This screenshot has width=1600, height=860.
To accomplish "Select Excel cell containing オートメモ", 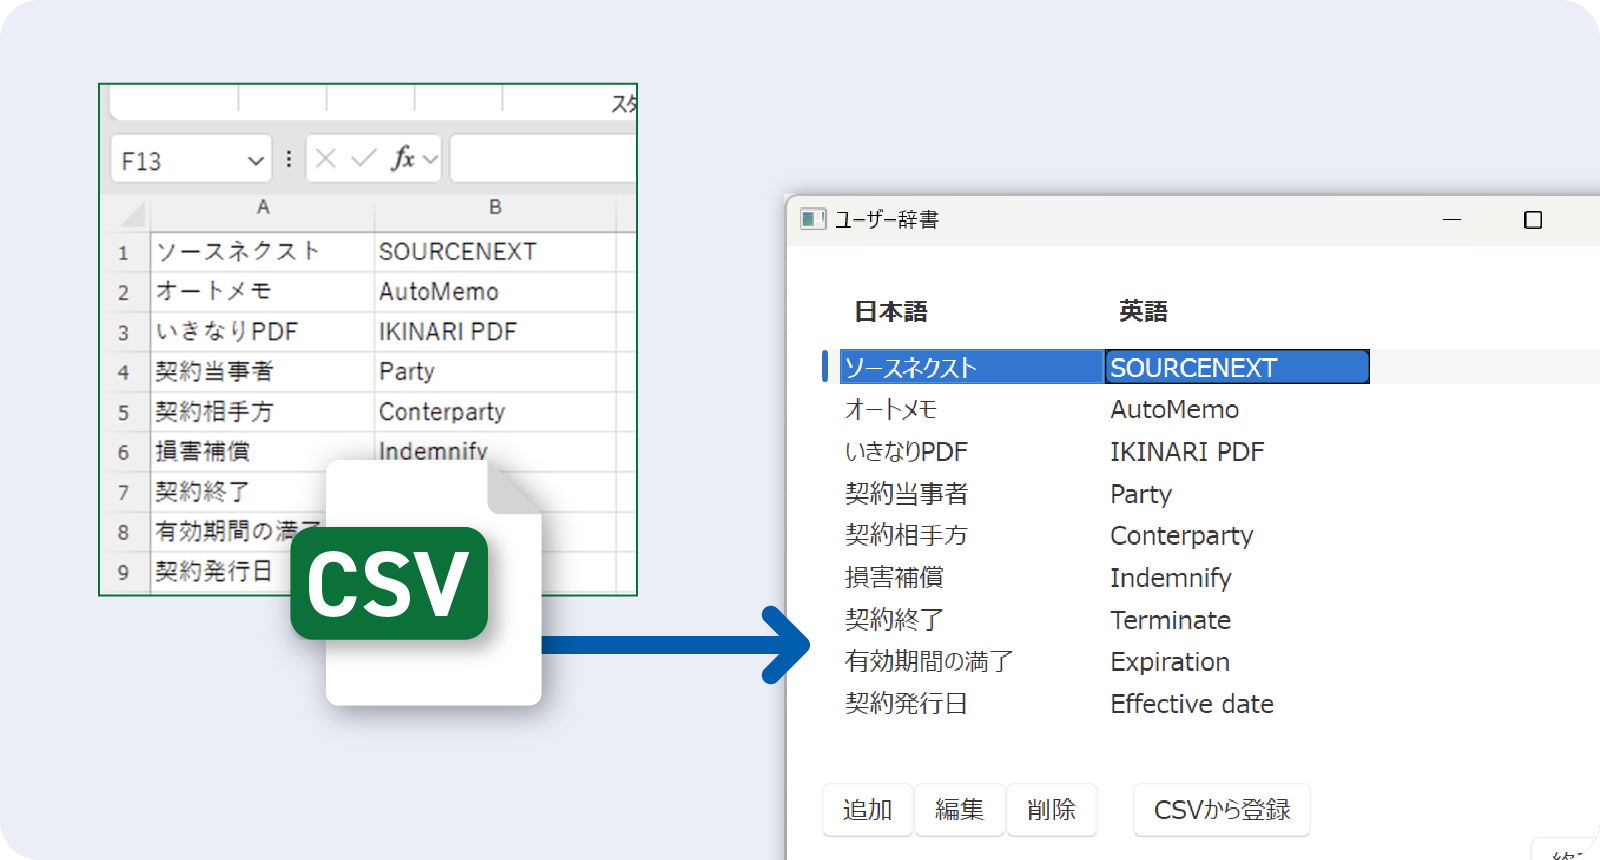I will pyautogui.click(x=262, y=292).
